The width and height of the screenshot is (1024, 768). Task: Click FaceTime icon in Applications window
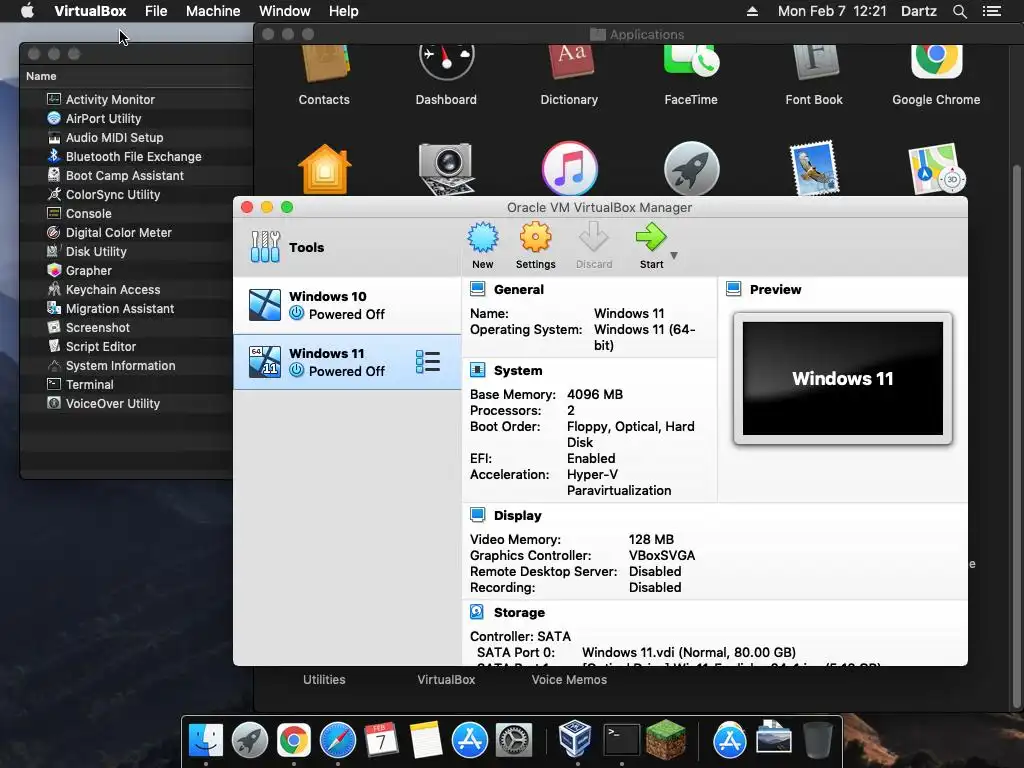691,61
